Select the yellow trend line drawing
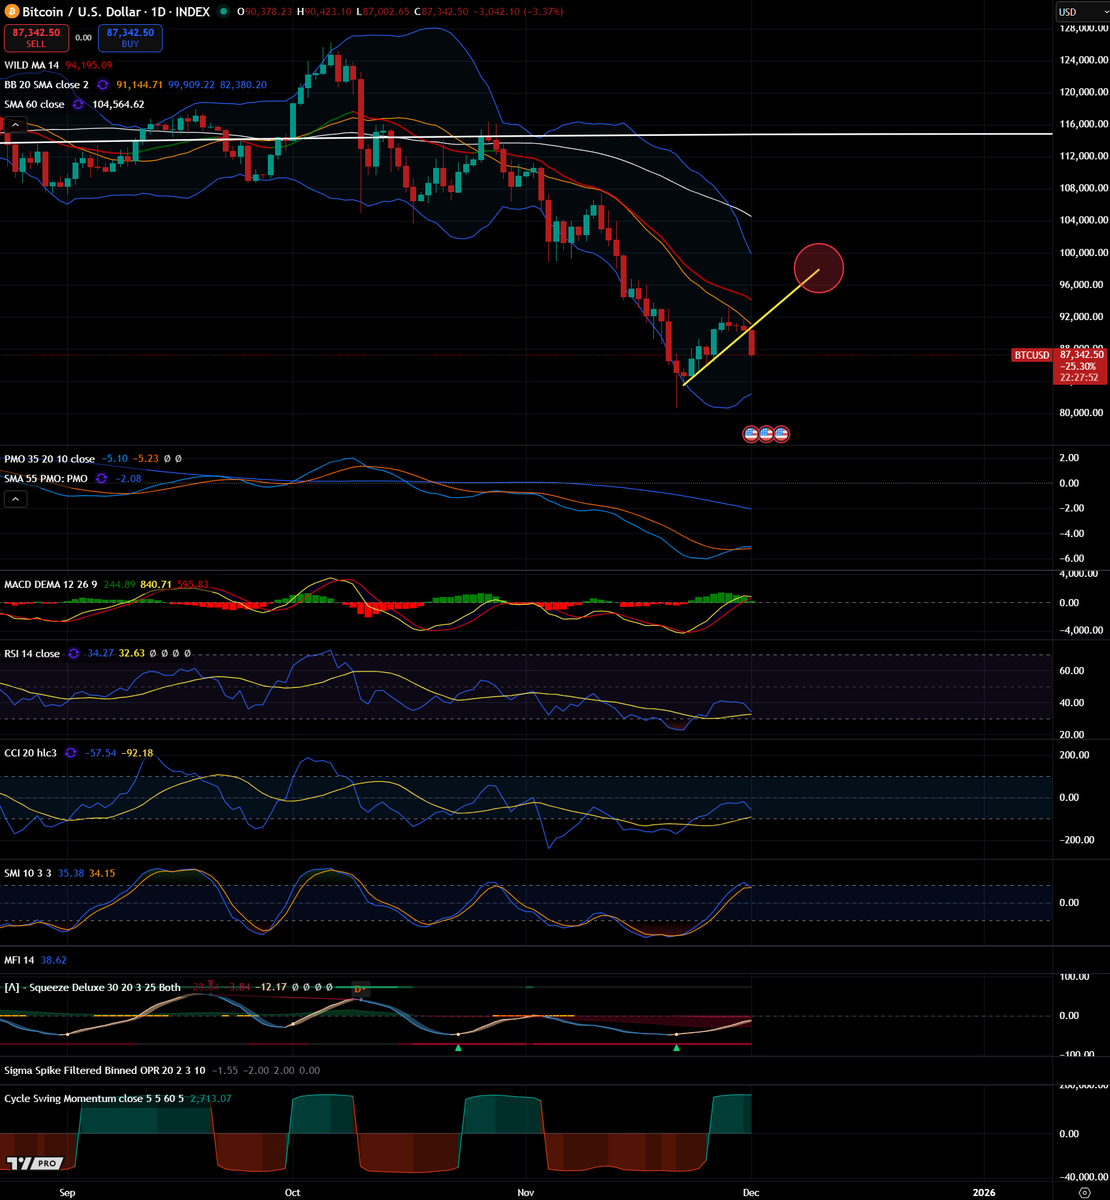 tap(750, 327)
